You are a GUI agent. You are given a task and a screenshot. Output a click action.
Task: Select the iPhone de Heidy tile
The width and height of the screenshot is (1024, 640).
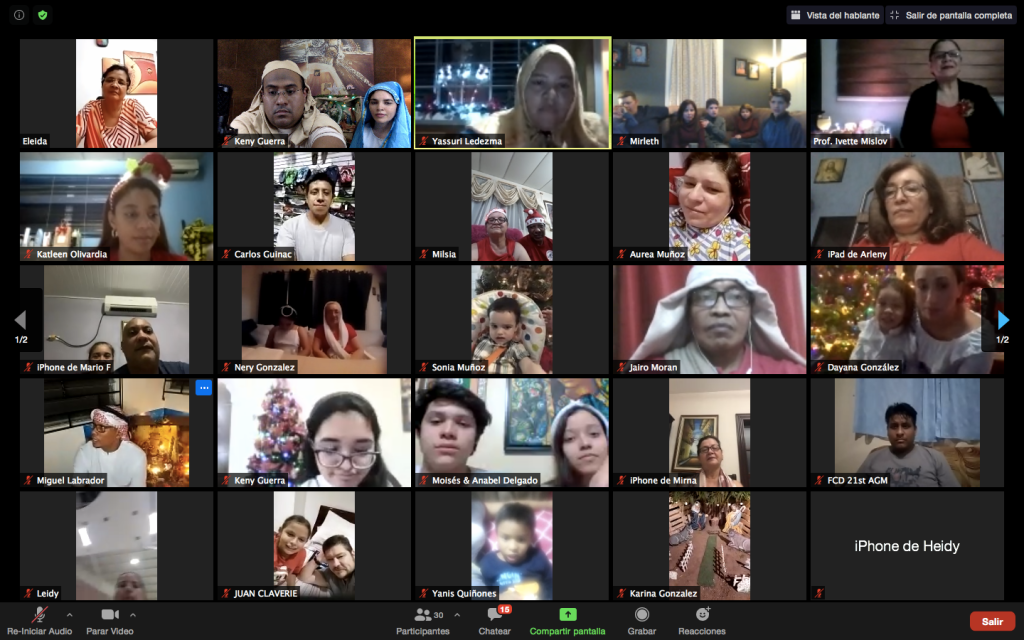coord(906,546)
